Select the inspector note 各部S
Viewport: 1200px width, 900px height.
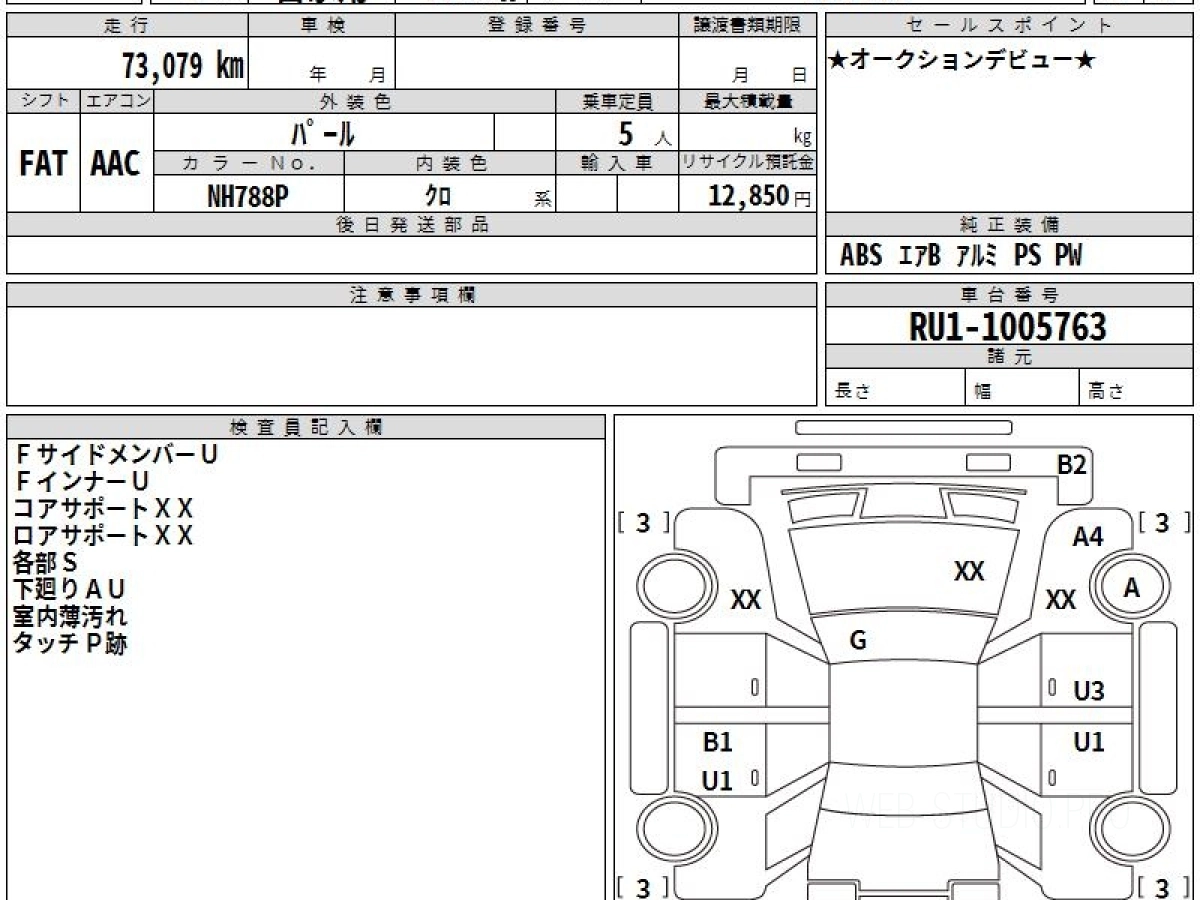click(45, 562)
